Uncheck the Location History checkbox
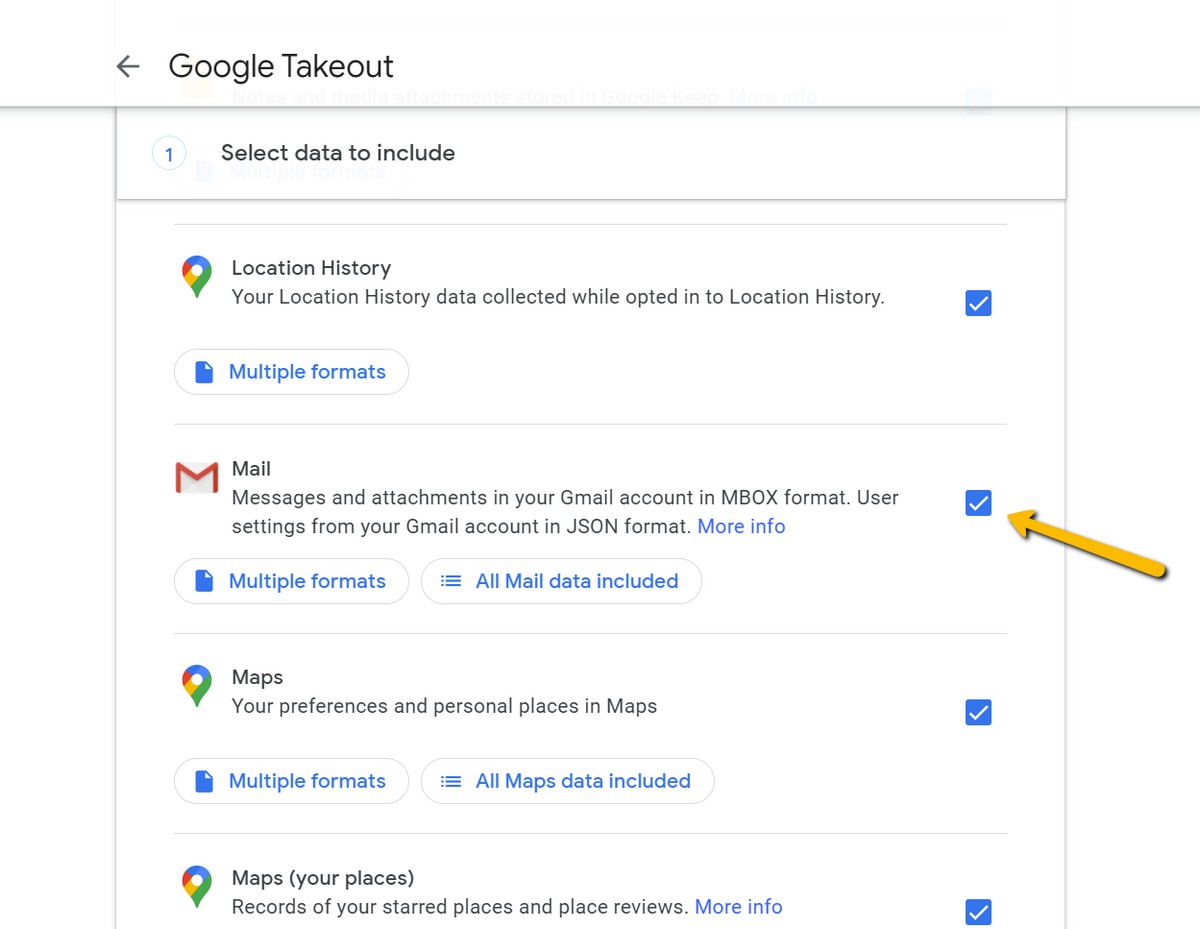The height and width of the screenshot is (929, 1200). (x=978, y=303)
